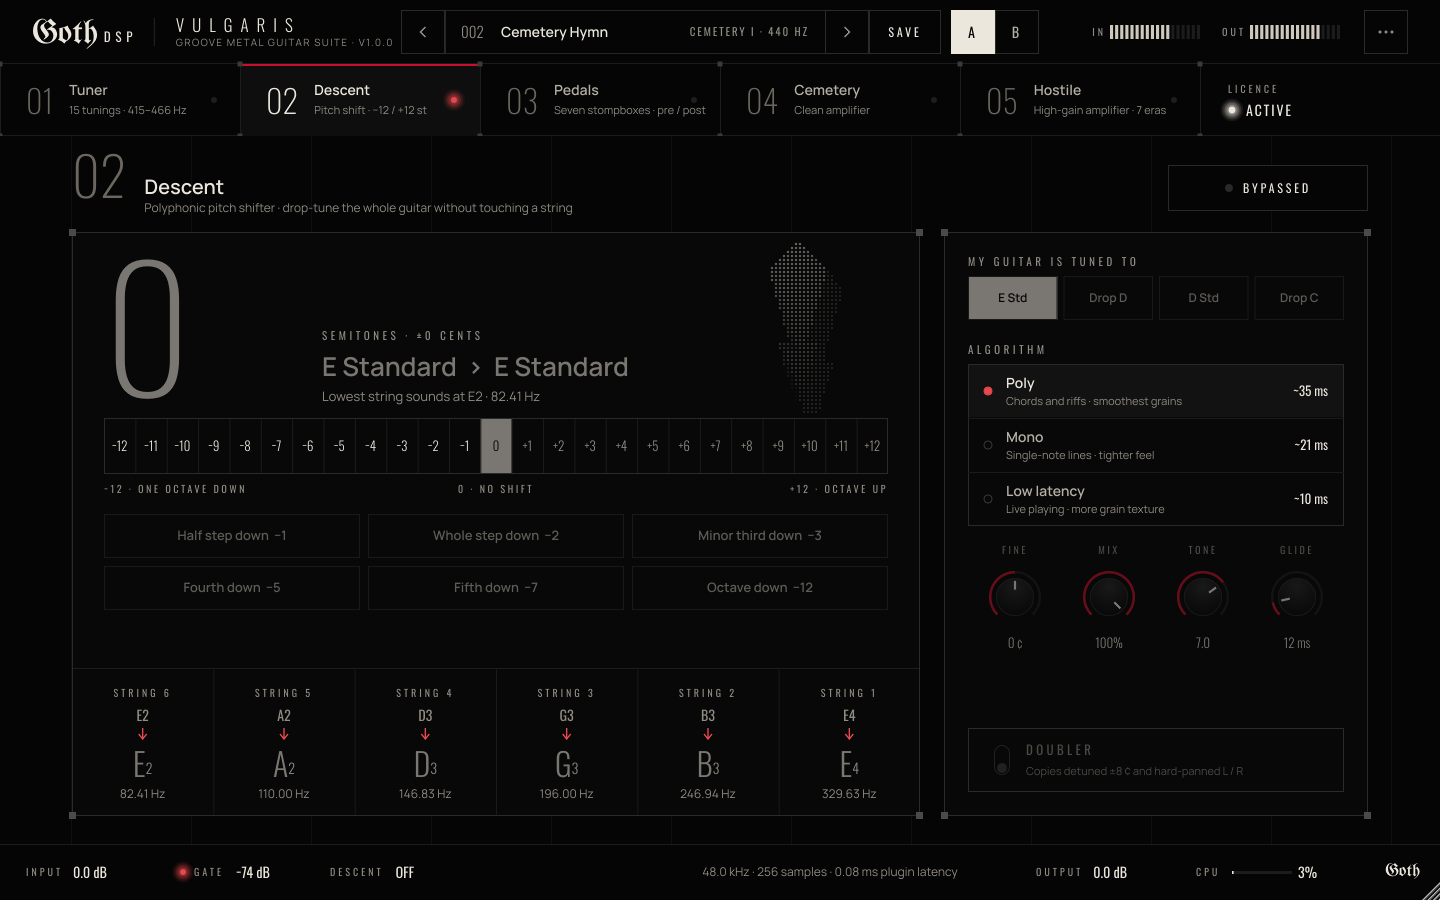Toggle the Descent tab power LED

[454, 100]
